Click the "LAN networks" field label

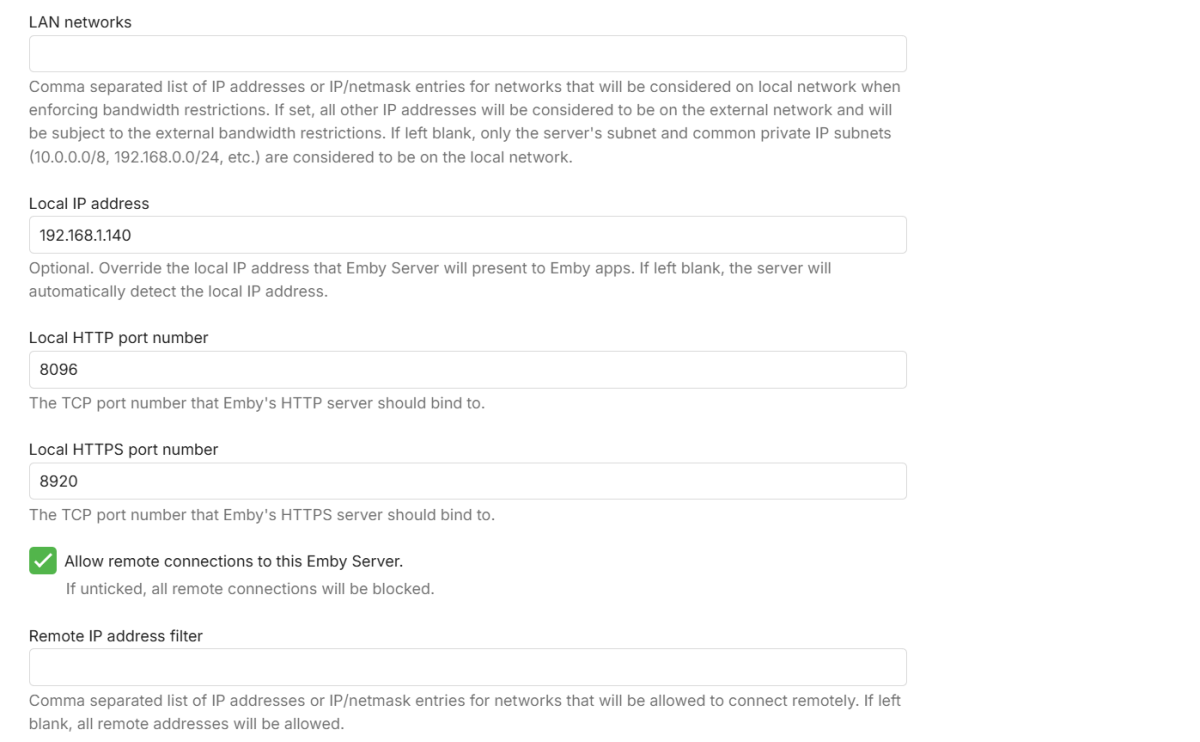tap(80, 22)
